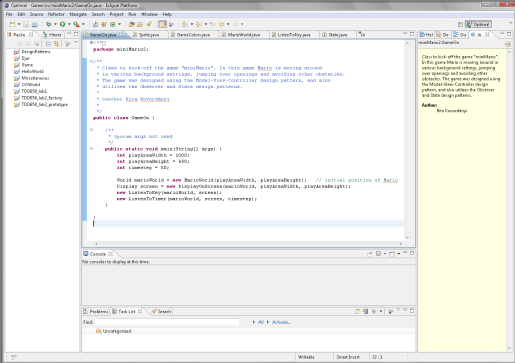Select the Uncategorized task category
Image resolution: width=515 pixels, height=363 pixels.
click(113, 331)
